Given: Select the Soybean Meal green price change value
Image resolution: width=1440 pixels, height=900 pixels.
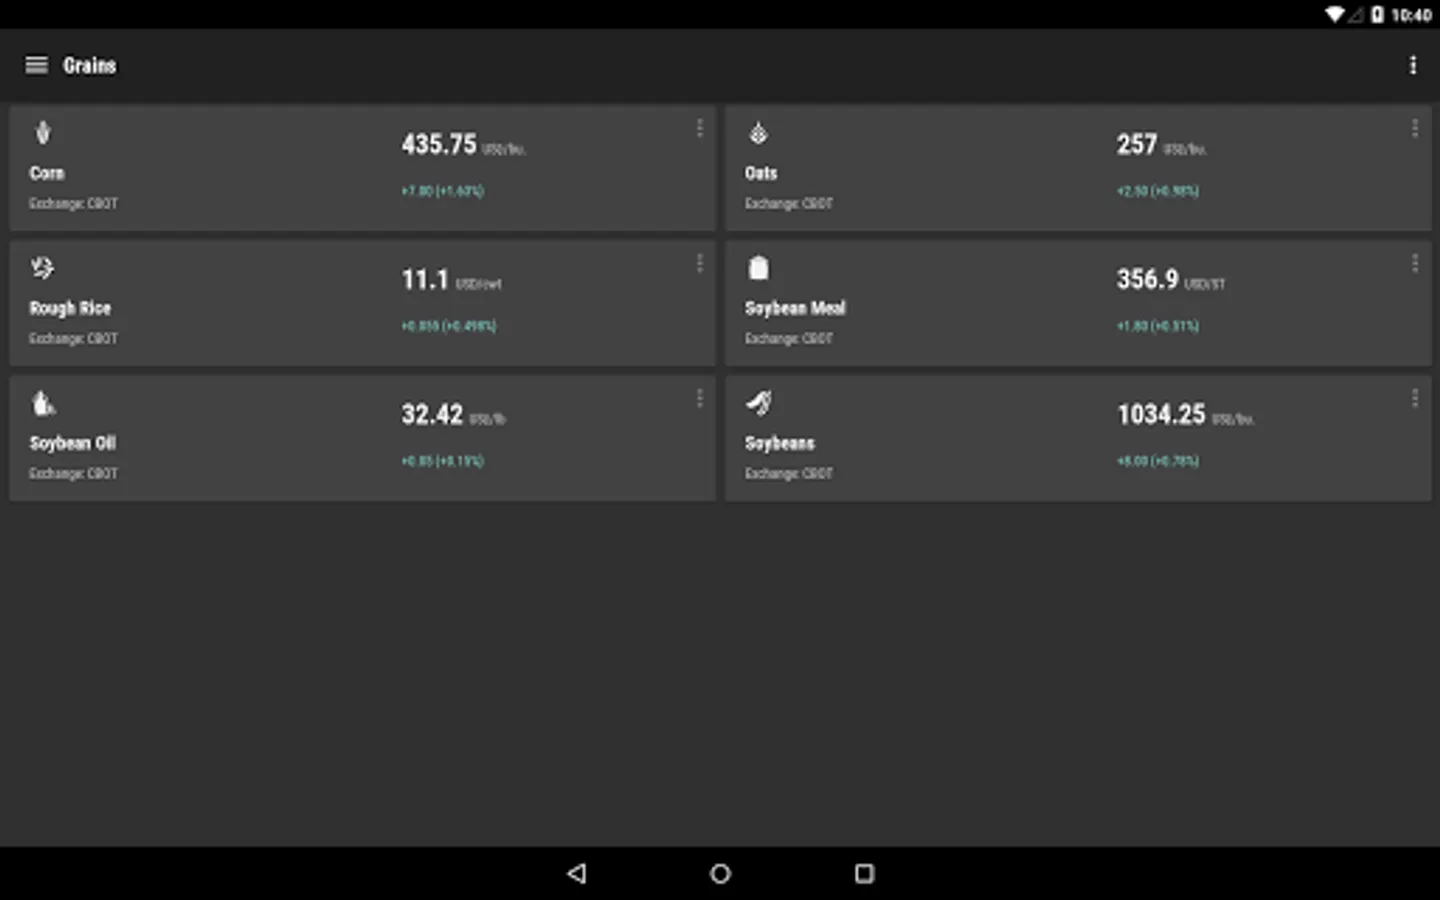Looking at the screenshot, I should click(1158, 326).
